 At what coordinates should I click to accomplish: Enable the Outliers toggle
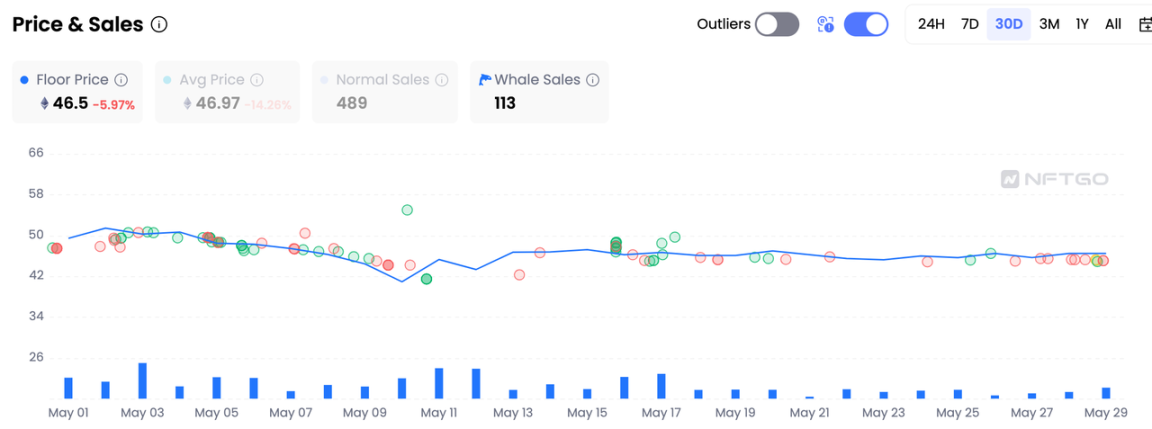[776, 24]
